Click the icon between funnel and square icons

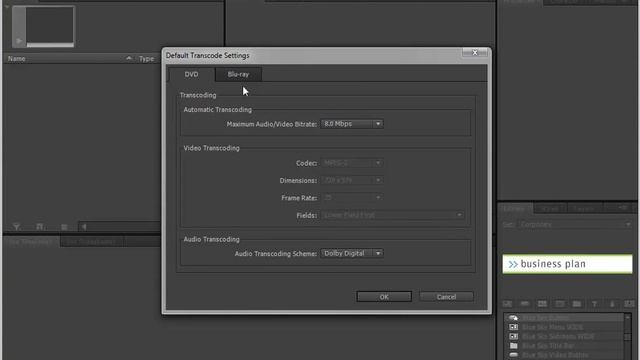coord(40,227)
